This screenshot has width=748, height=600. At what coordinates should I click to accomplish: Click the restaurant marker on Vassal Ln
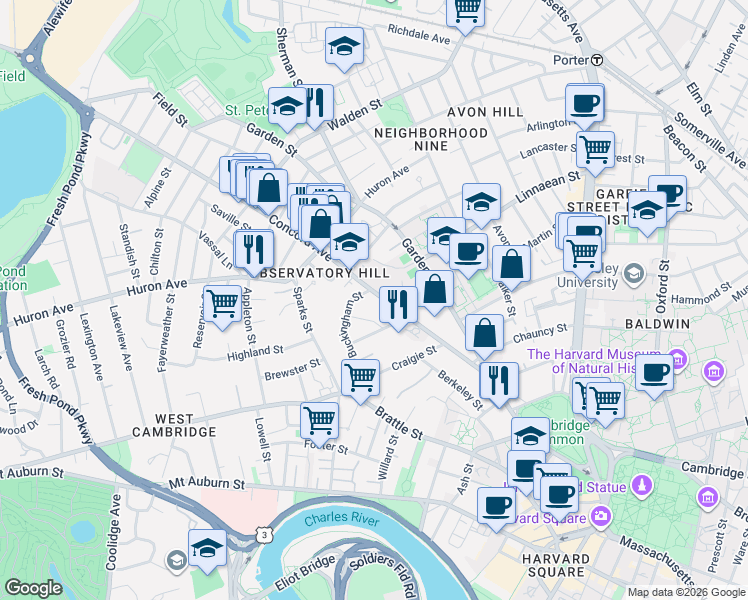[x=254, y=251]
